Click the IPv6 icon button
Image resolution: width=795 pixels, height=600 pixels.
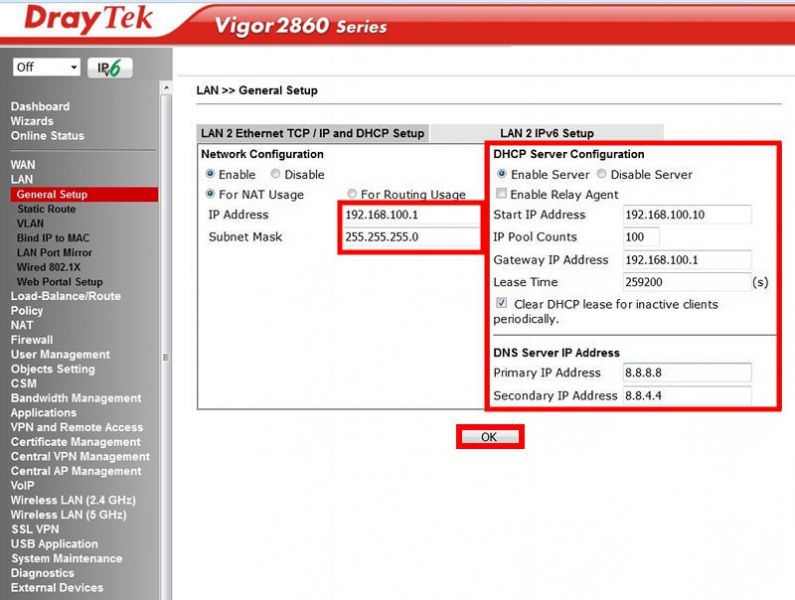[110, 67]
